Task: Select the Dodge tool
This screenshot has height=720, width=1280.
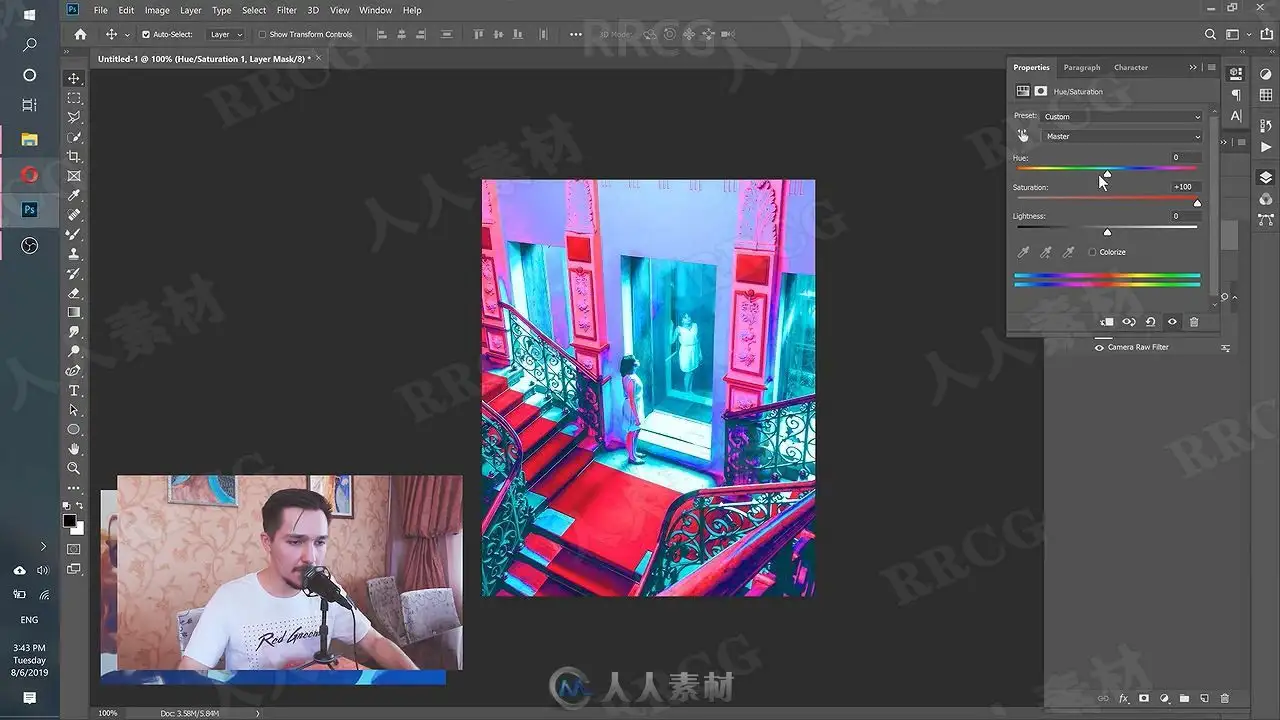Action: 74,351
